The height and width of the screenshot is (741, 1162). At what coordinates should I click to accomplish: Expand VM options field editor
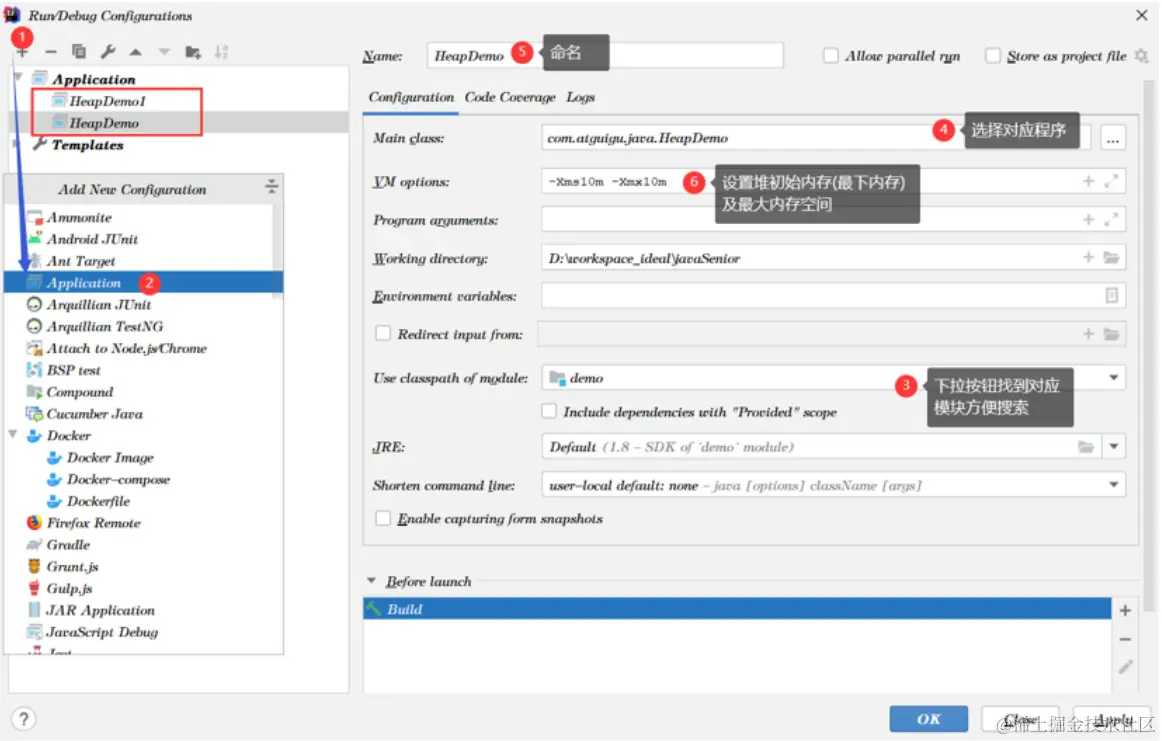click(x=1111, y=181)
